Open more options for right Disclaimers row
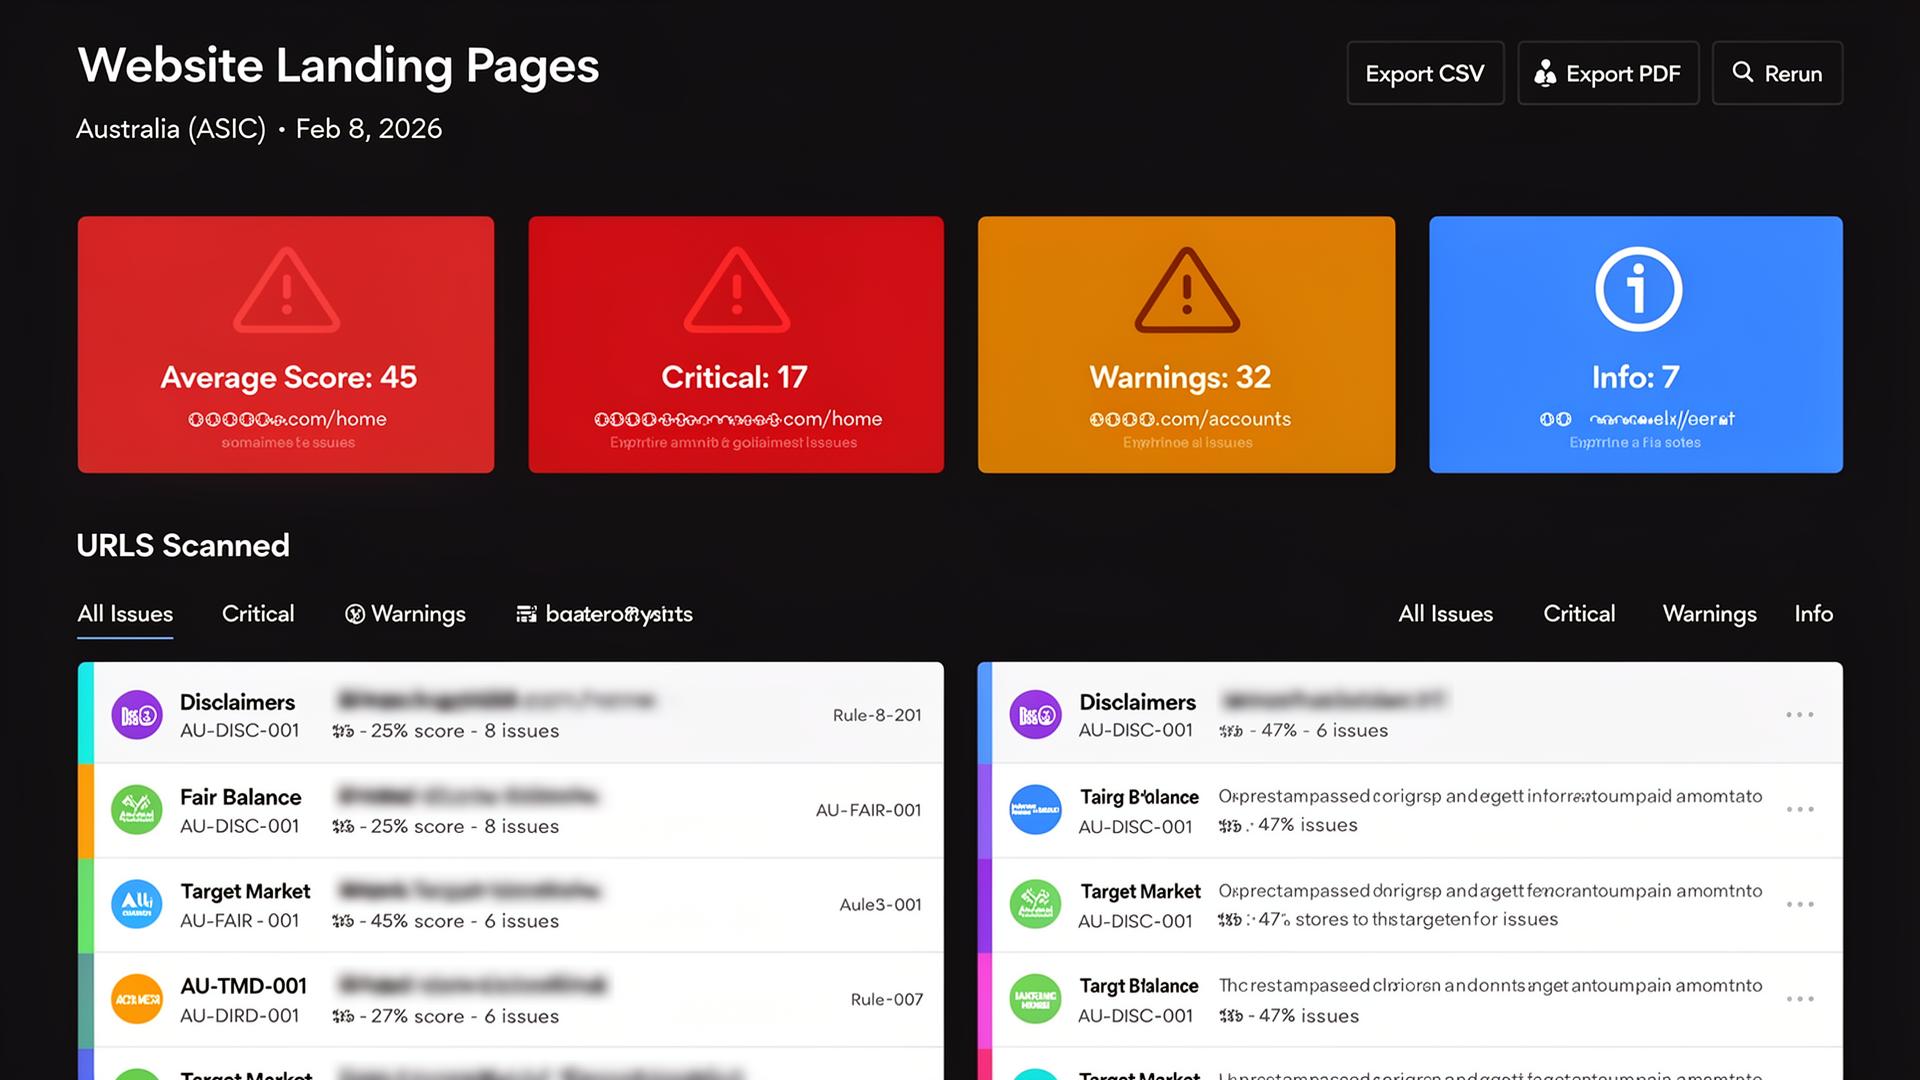Image resolution: width=1920 pixels, height=1080 pixels. [x=1800, y=715]
